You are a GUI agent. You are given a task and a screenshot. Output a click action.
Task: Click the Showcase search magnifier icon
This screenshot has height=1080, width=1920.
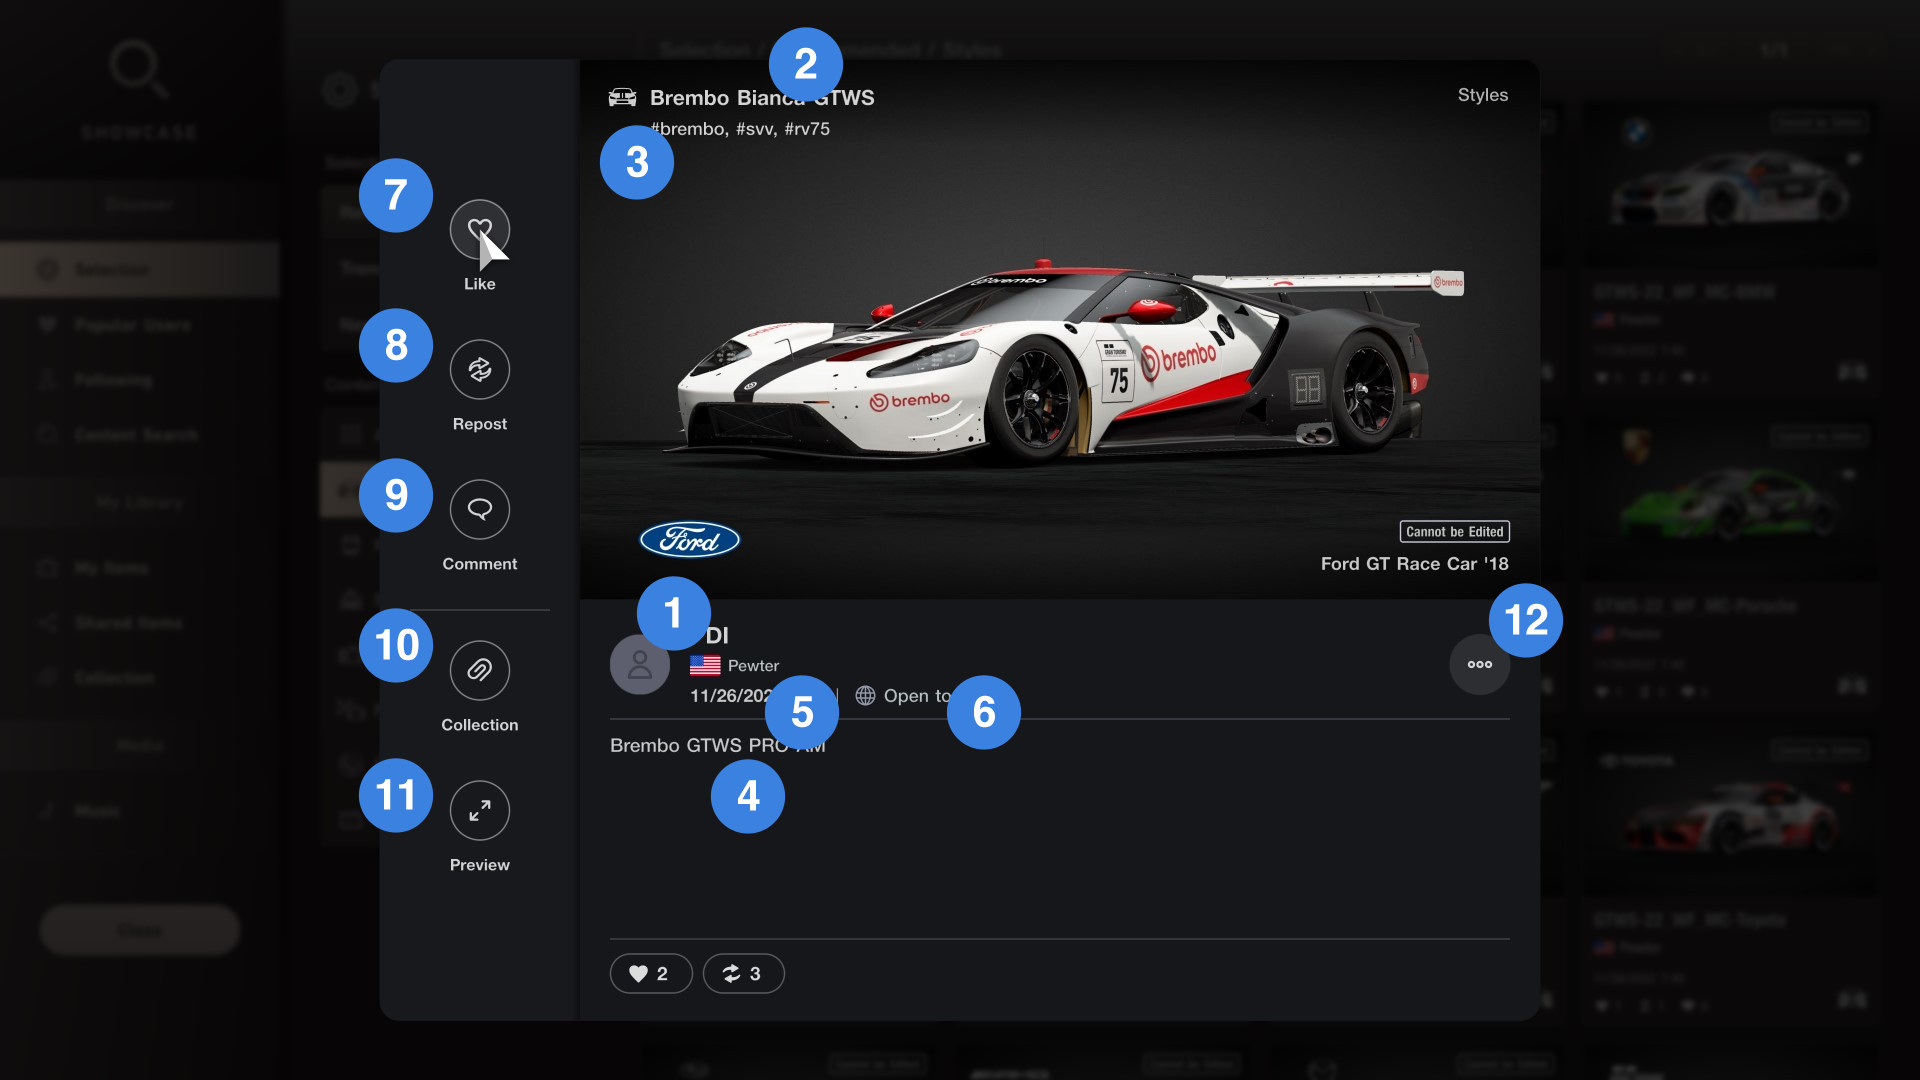138,68
